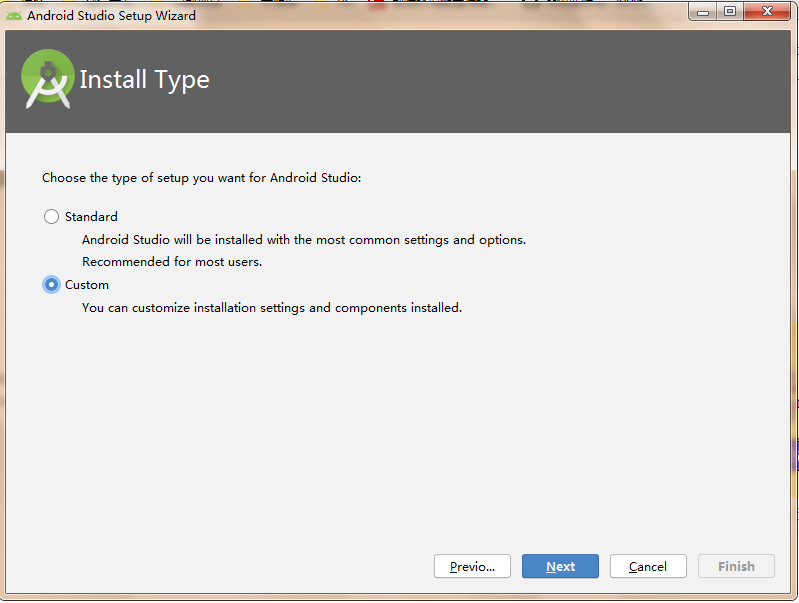Click the "You can customize installation settings" description
Image resolution: width=799 pixels, height=603 pixels.
272,308
